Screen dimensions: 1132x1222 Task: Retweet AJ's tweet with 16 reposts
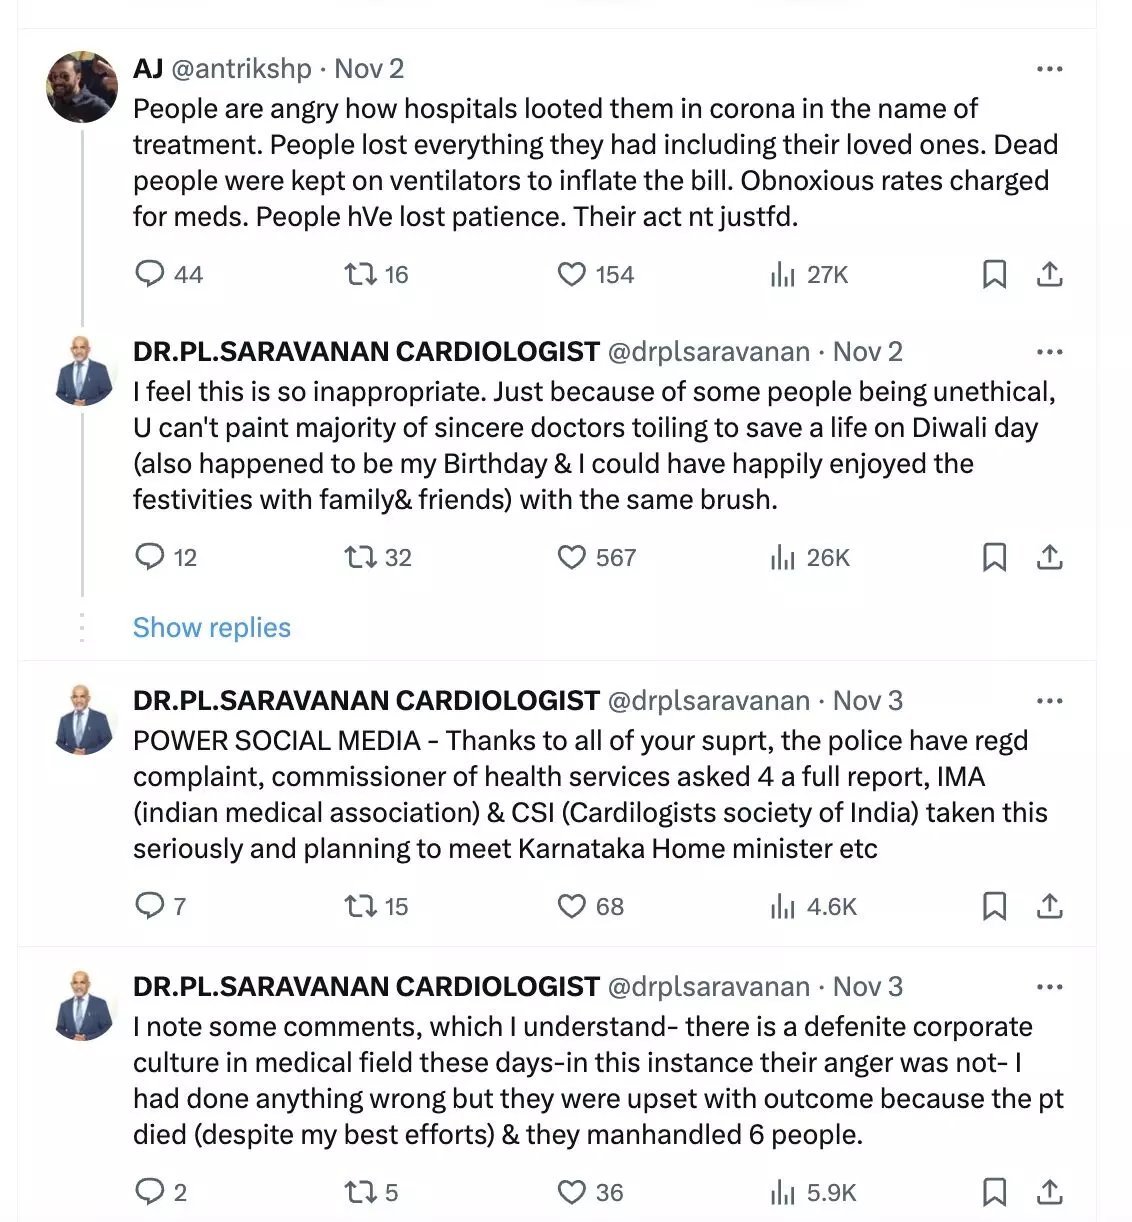[360, 274]
